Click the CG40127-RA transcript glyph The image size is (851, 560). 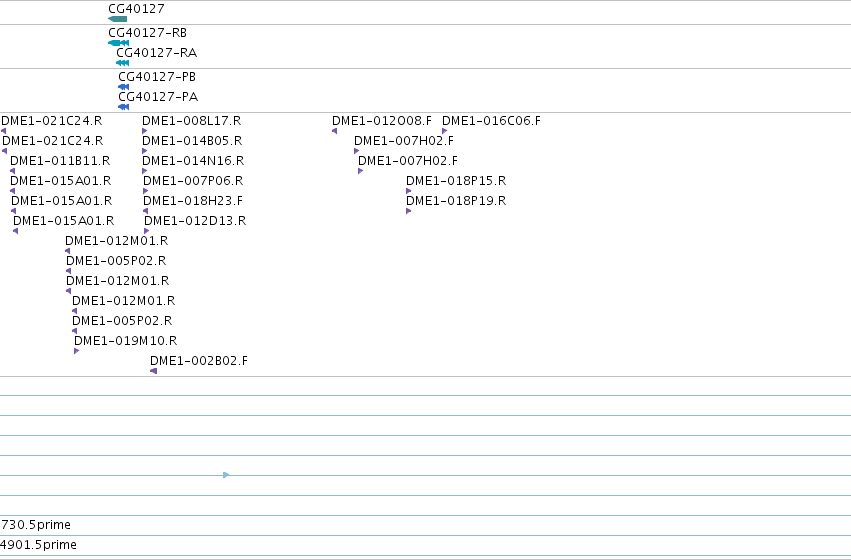(x=123, y=63)
